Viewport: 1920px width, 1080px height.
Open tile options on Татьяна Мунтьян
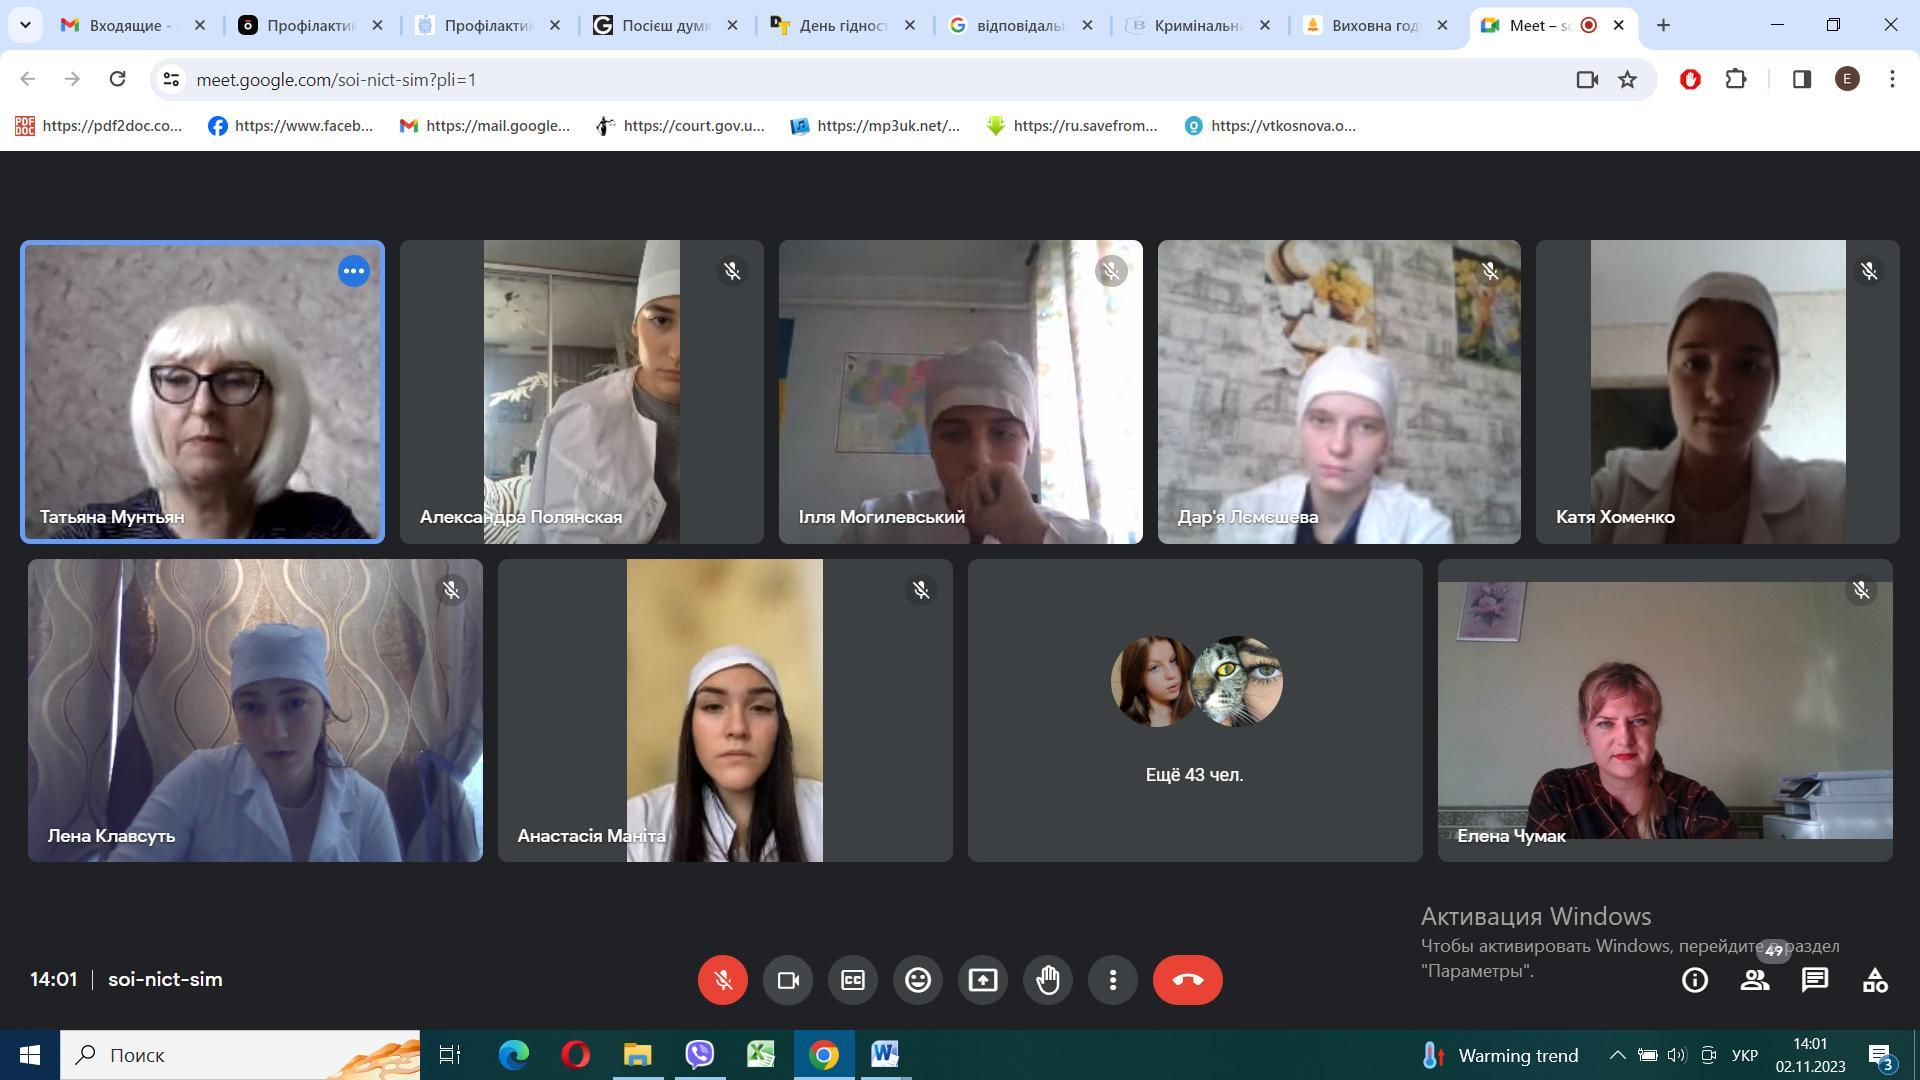[x=353, y=271]
